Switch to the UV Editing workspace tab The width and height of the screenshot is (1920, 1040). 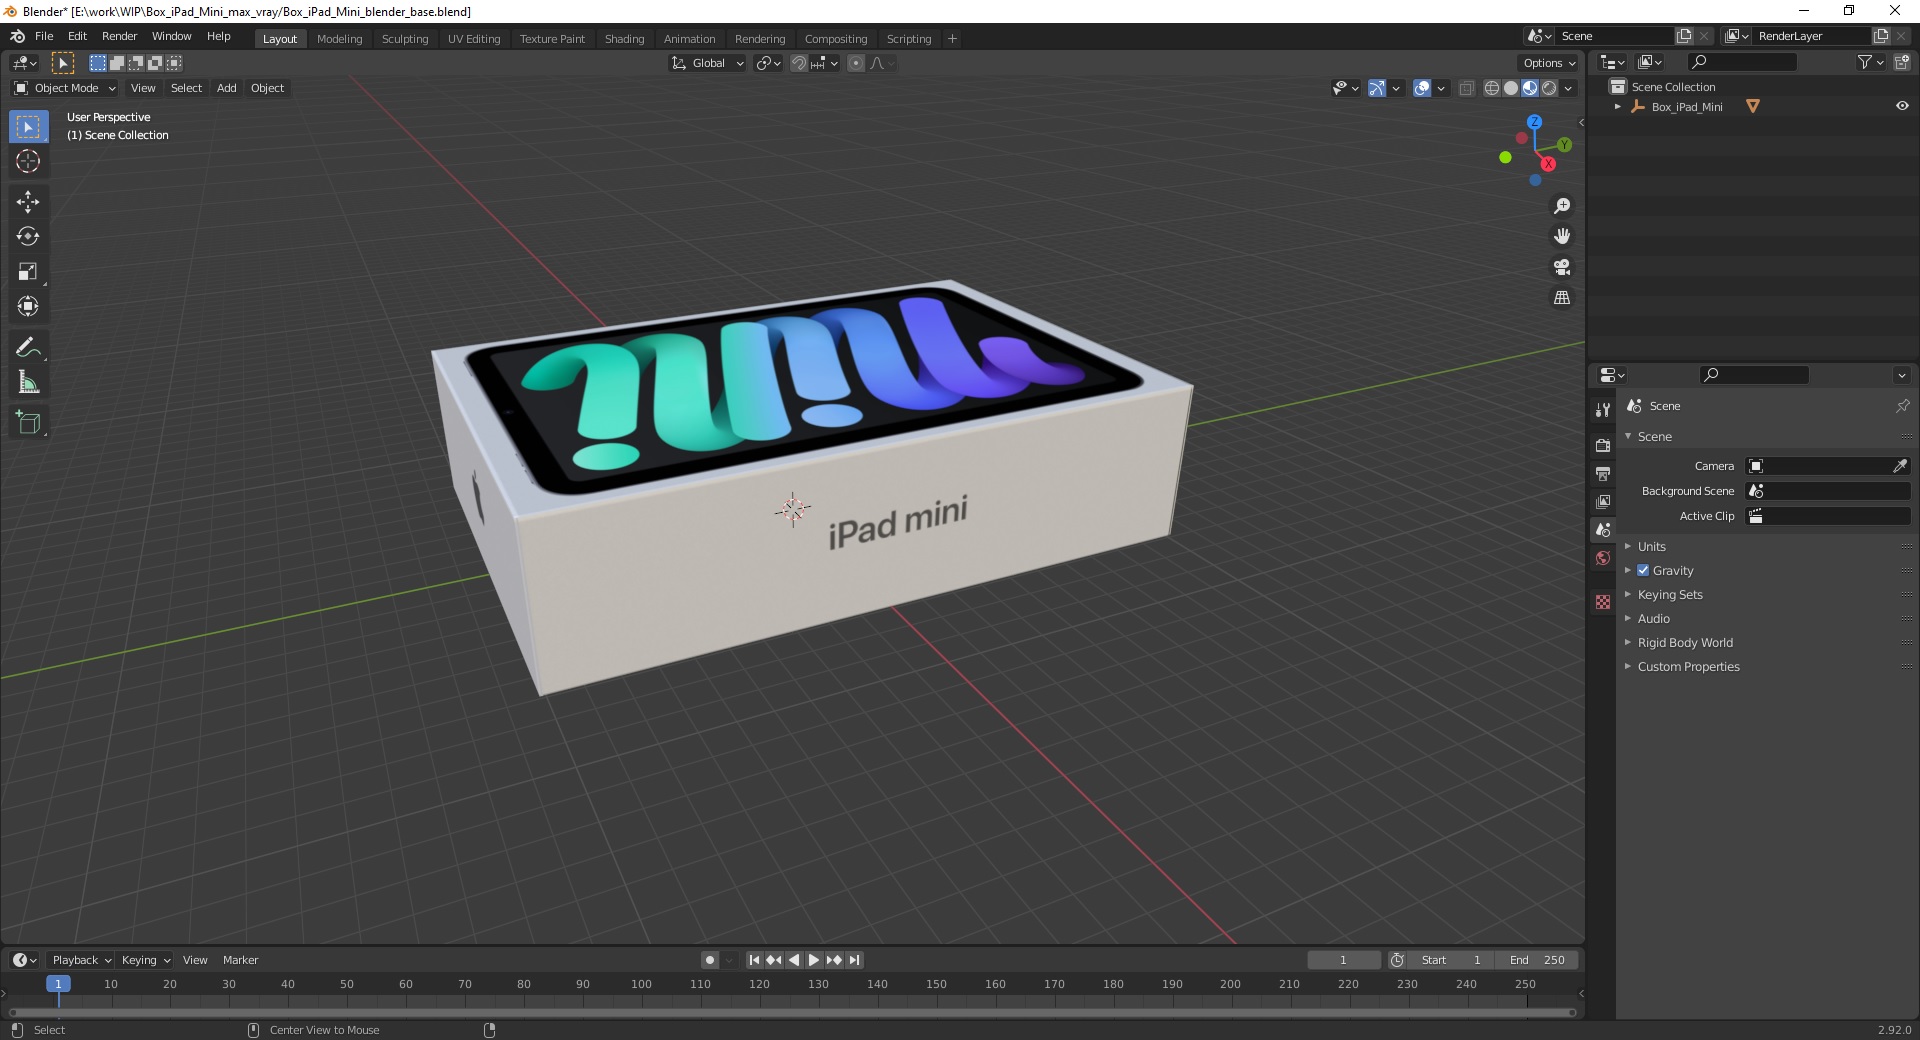tap(474, 39)
